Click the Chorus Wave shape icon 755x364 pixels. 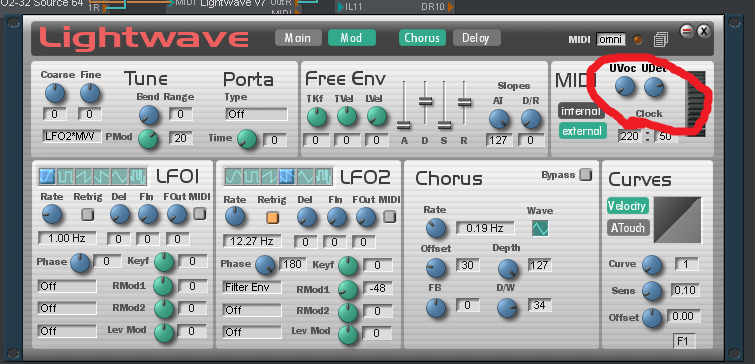pos(540,228)
